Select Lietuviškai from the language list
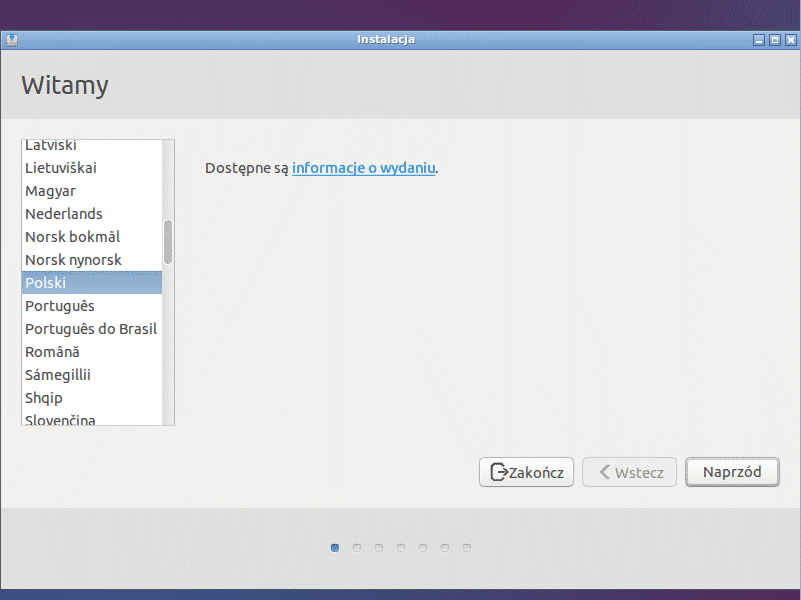 tap(61, 168)
